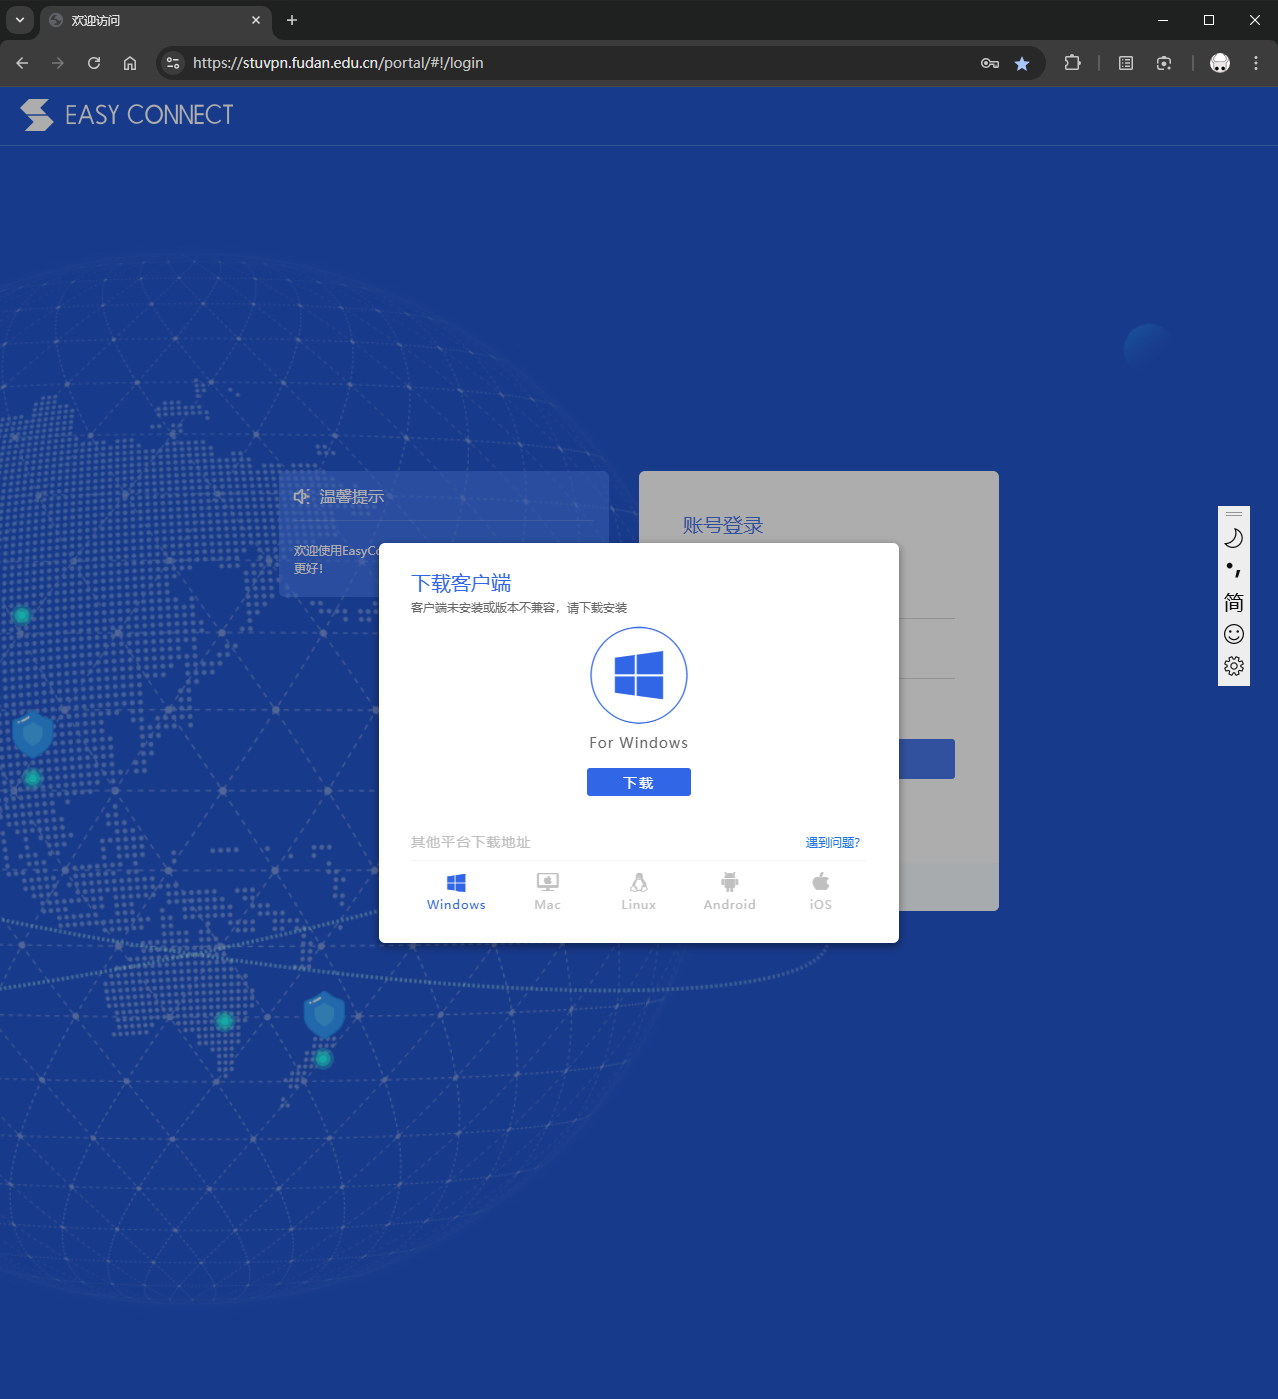The image size is (1278, 1399).
Task: Open a new browser tab
Action: [292, 20]
